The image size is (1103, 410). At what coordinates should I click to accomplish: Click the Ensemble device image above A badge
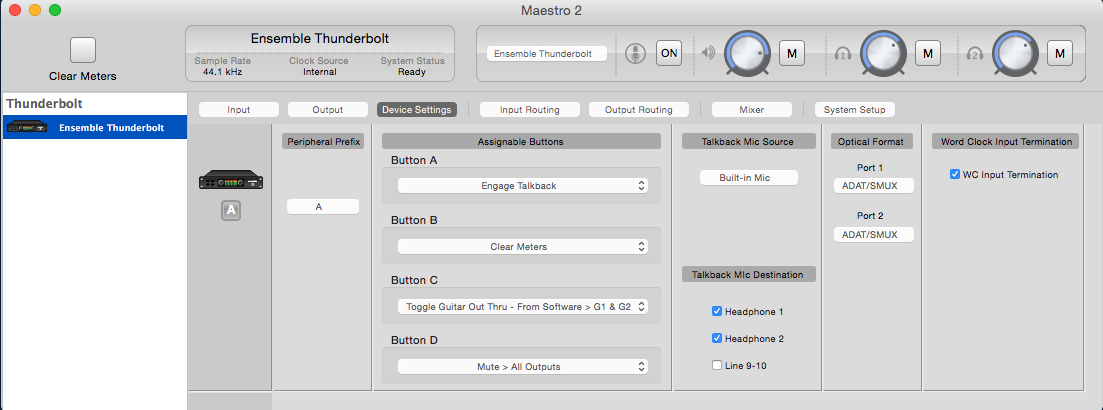pyautogui.click(x=231, y=181)
